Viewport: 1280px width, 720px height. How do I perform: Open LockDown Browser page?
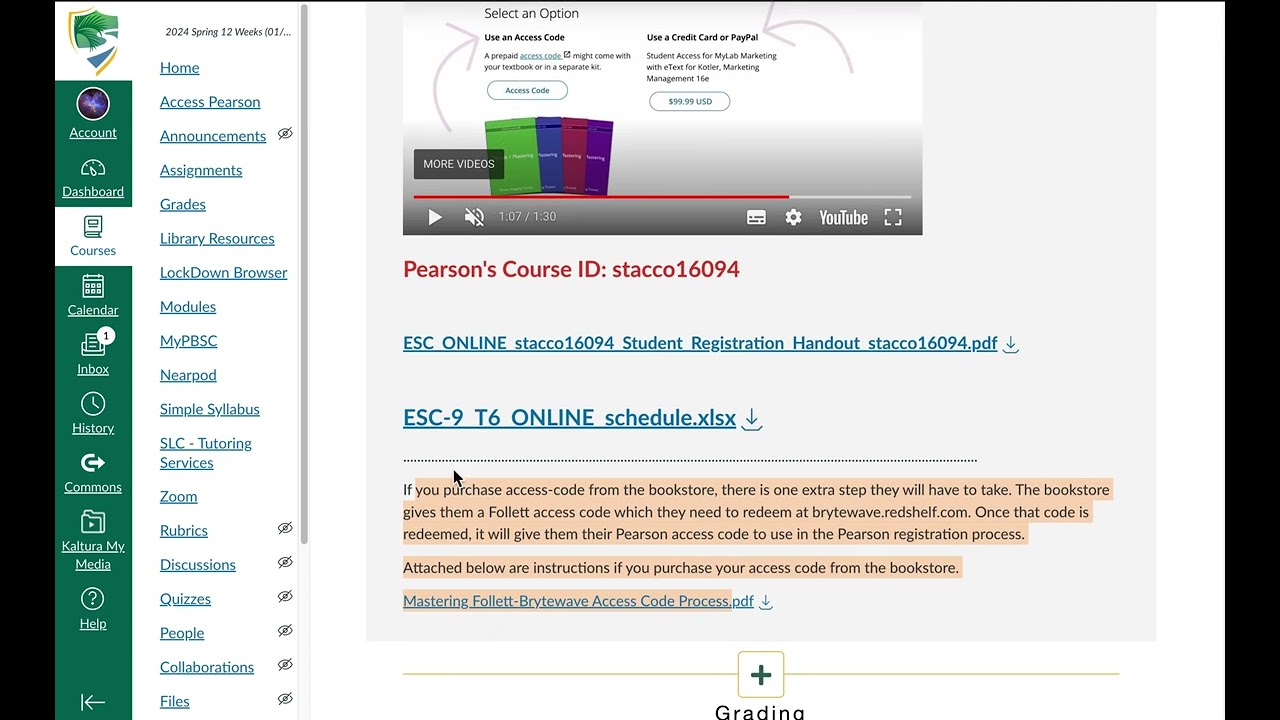click(x=223, y=272)
